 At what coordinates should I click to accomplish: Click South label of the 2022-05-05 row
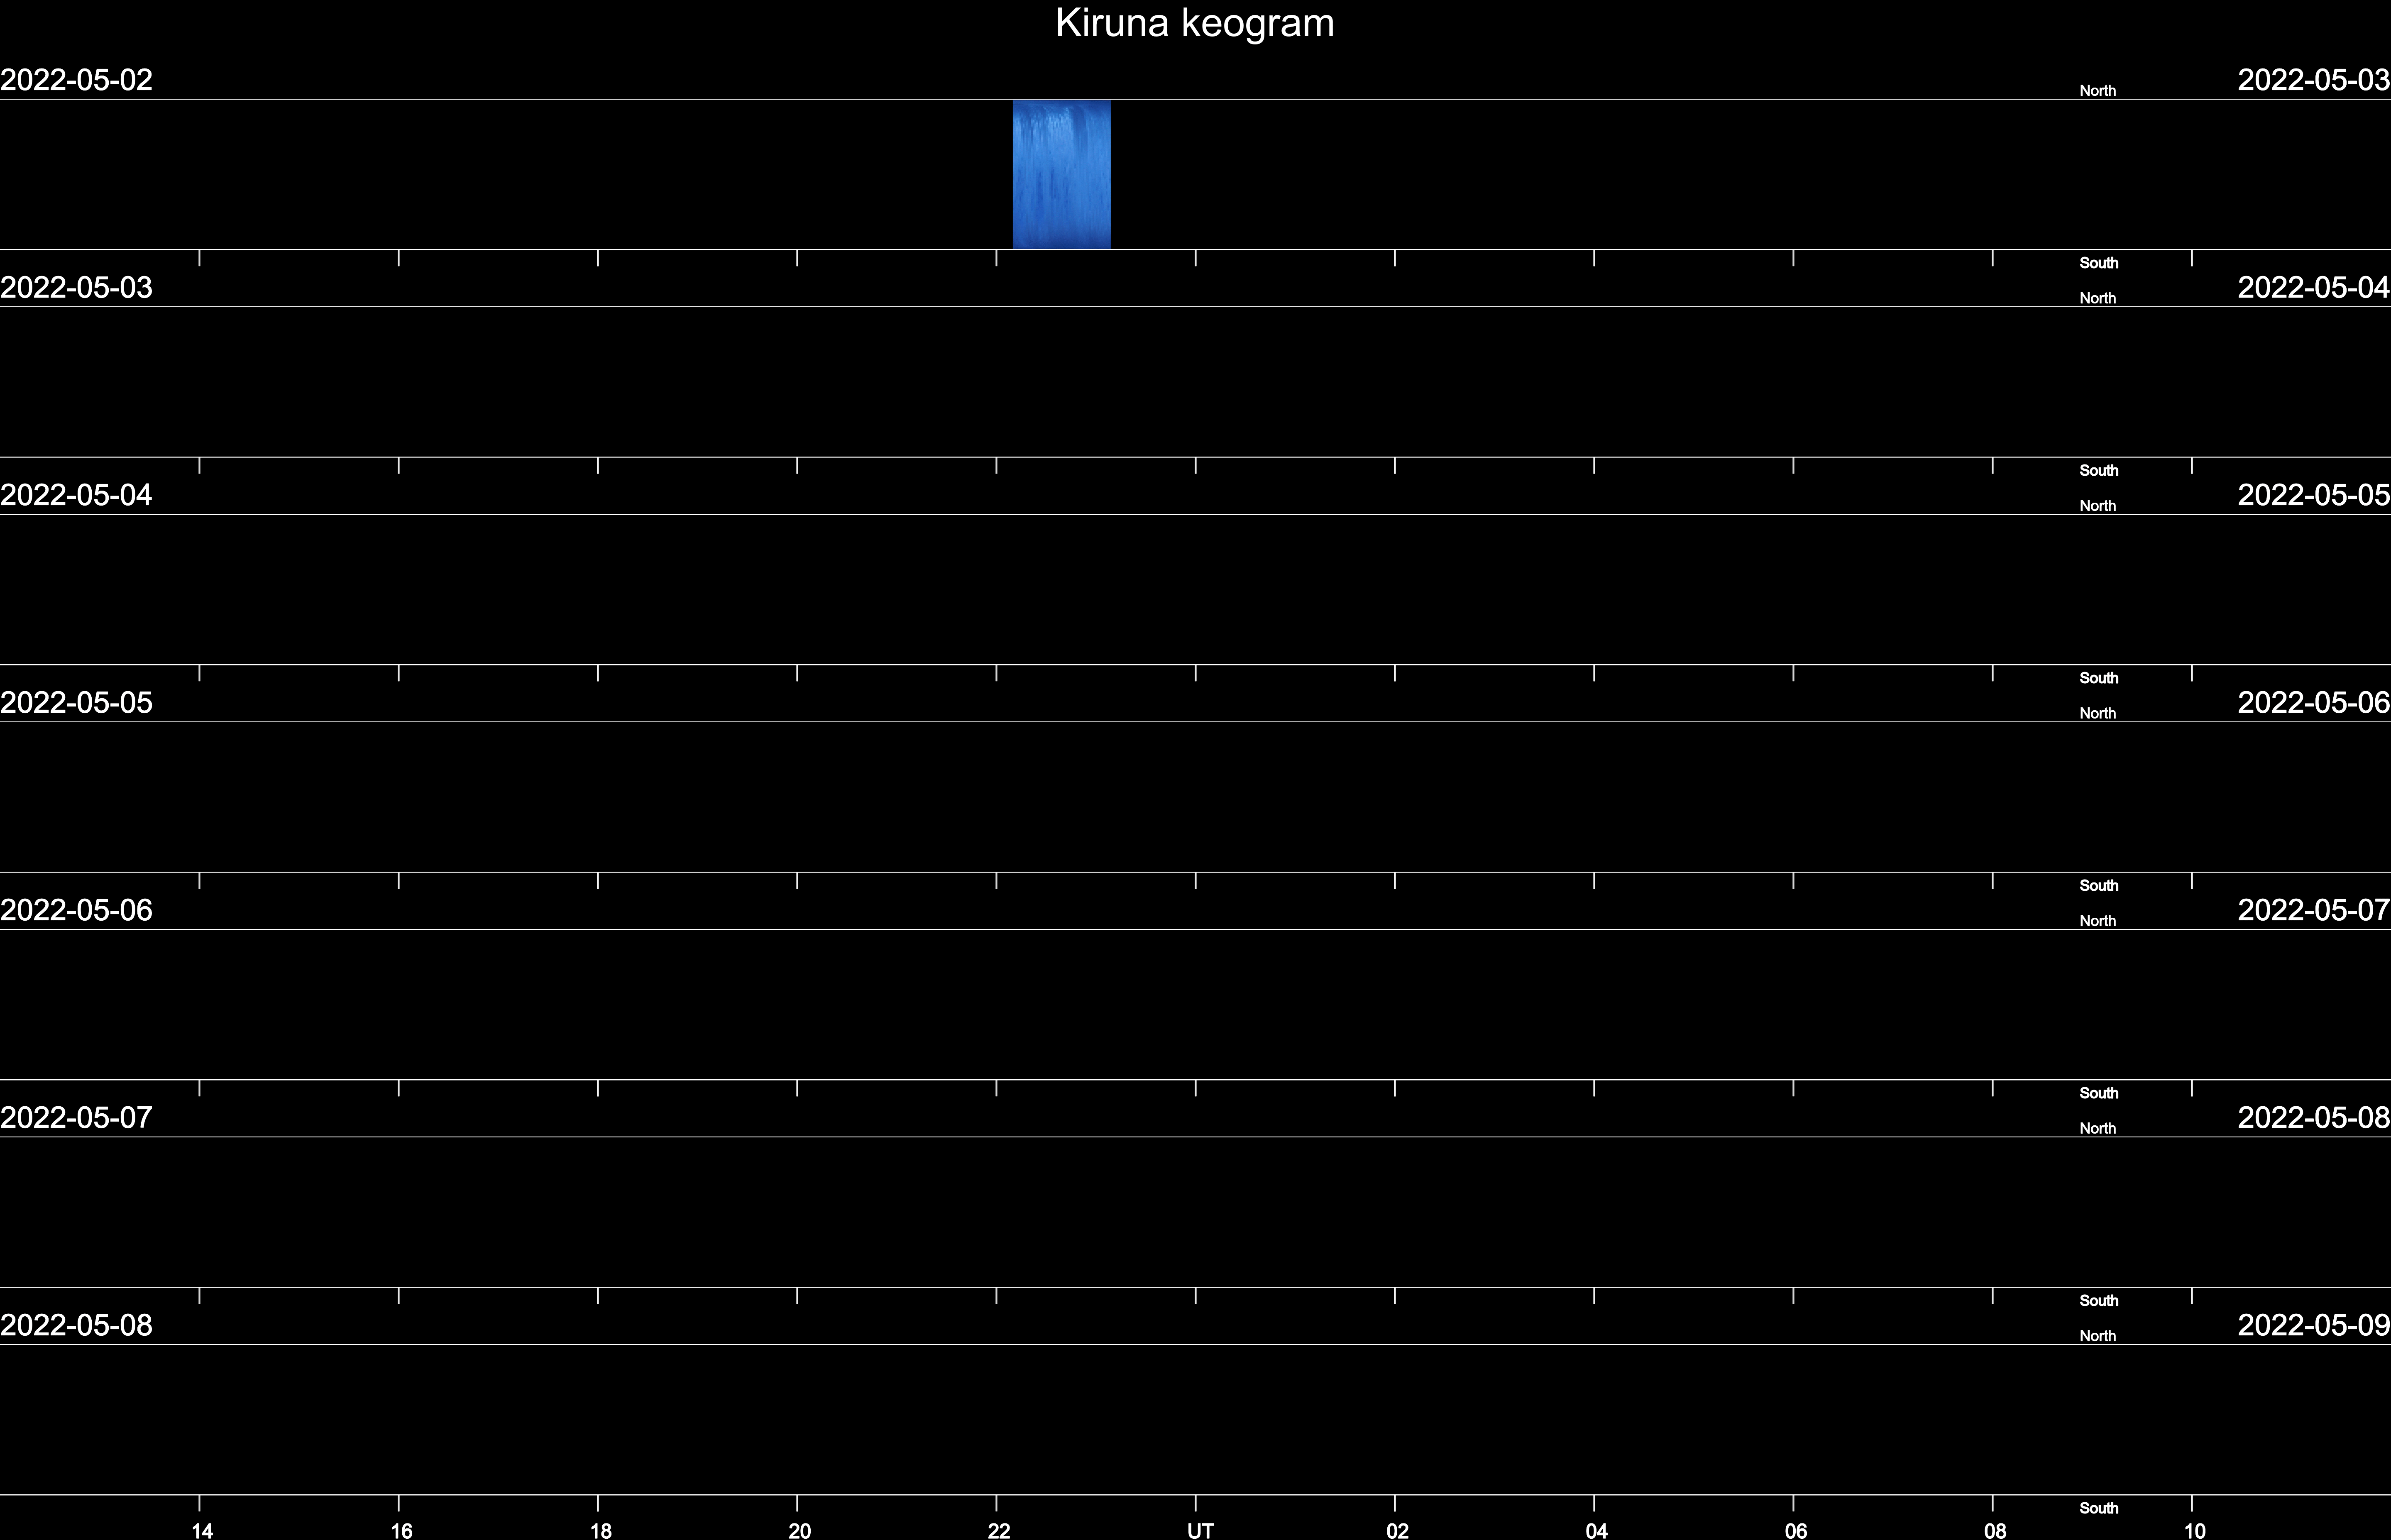(x=2099, y=886)
